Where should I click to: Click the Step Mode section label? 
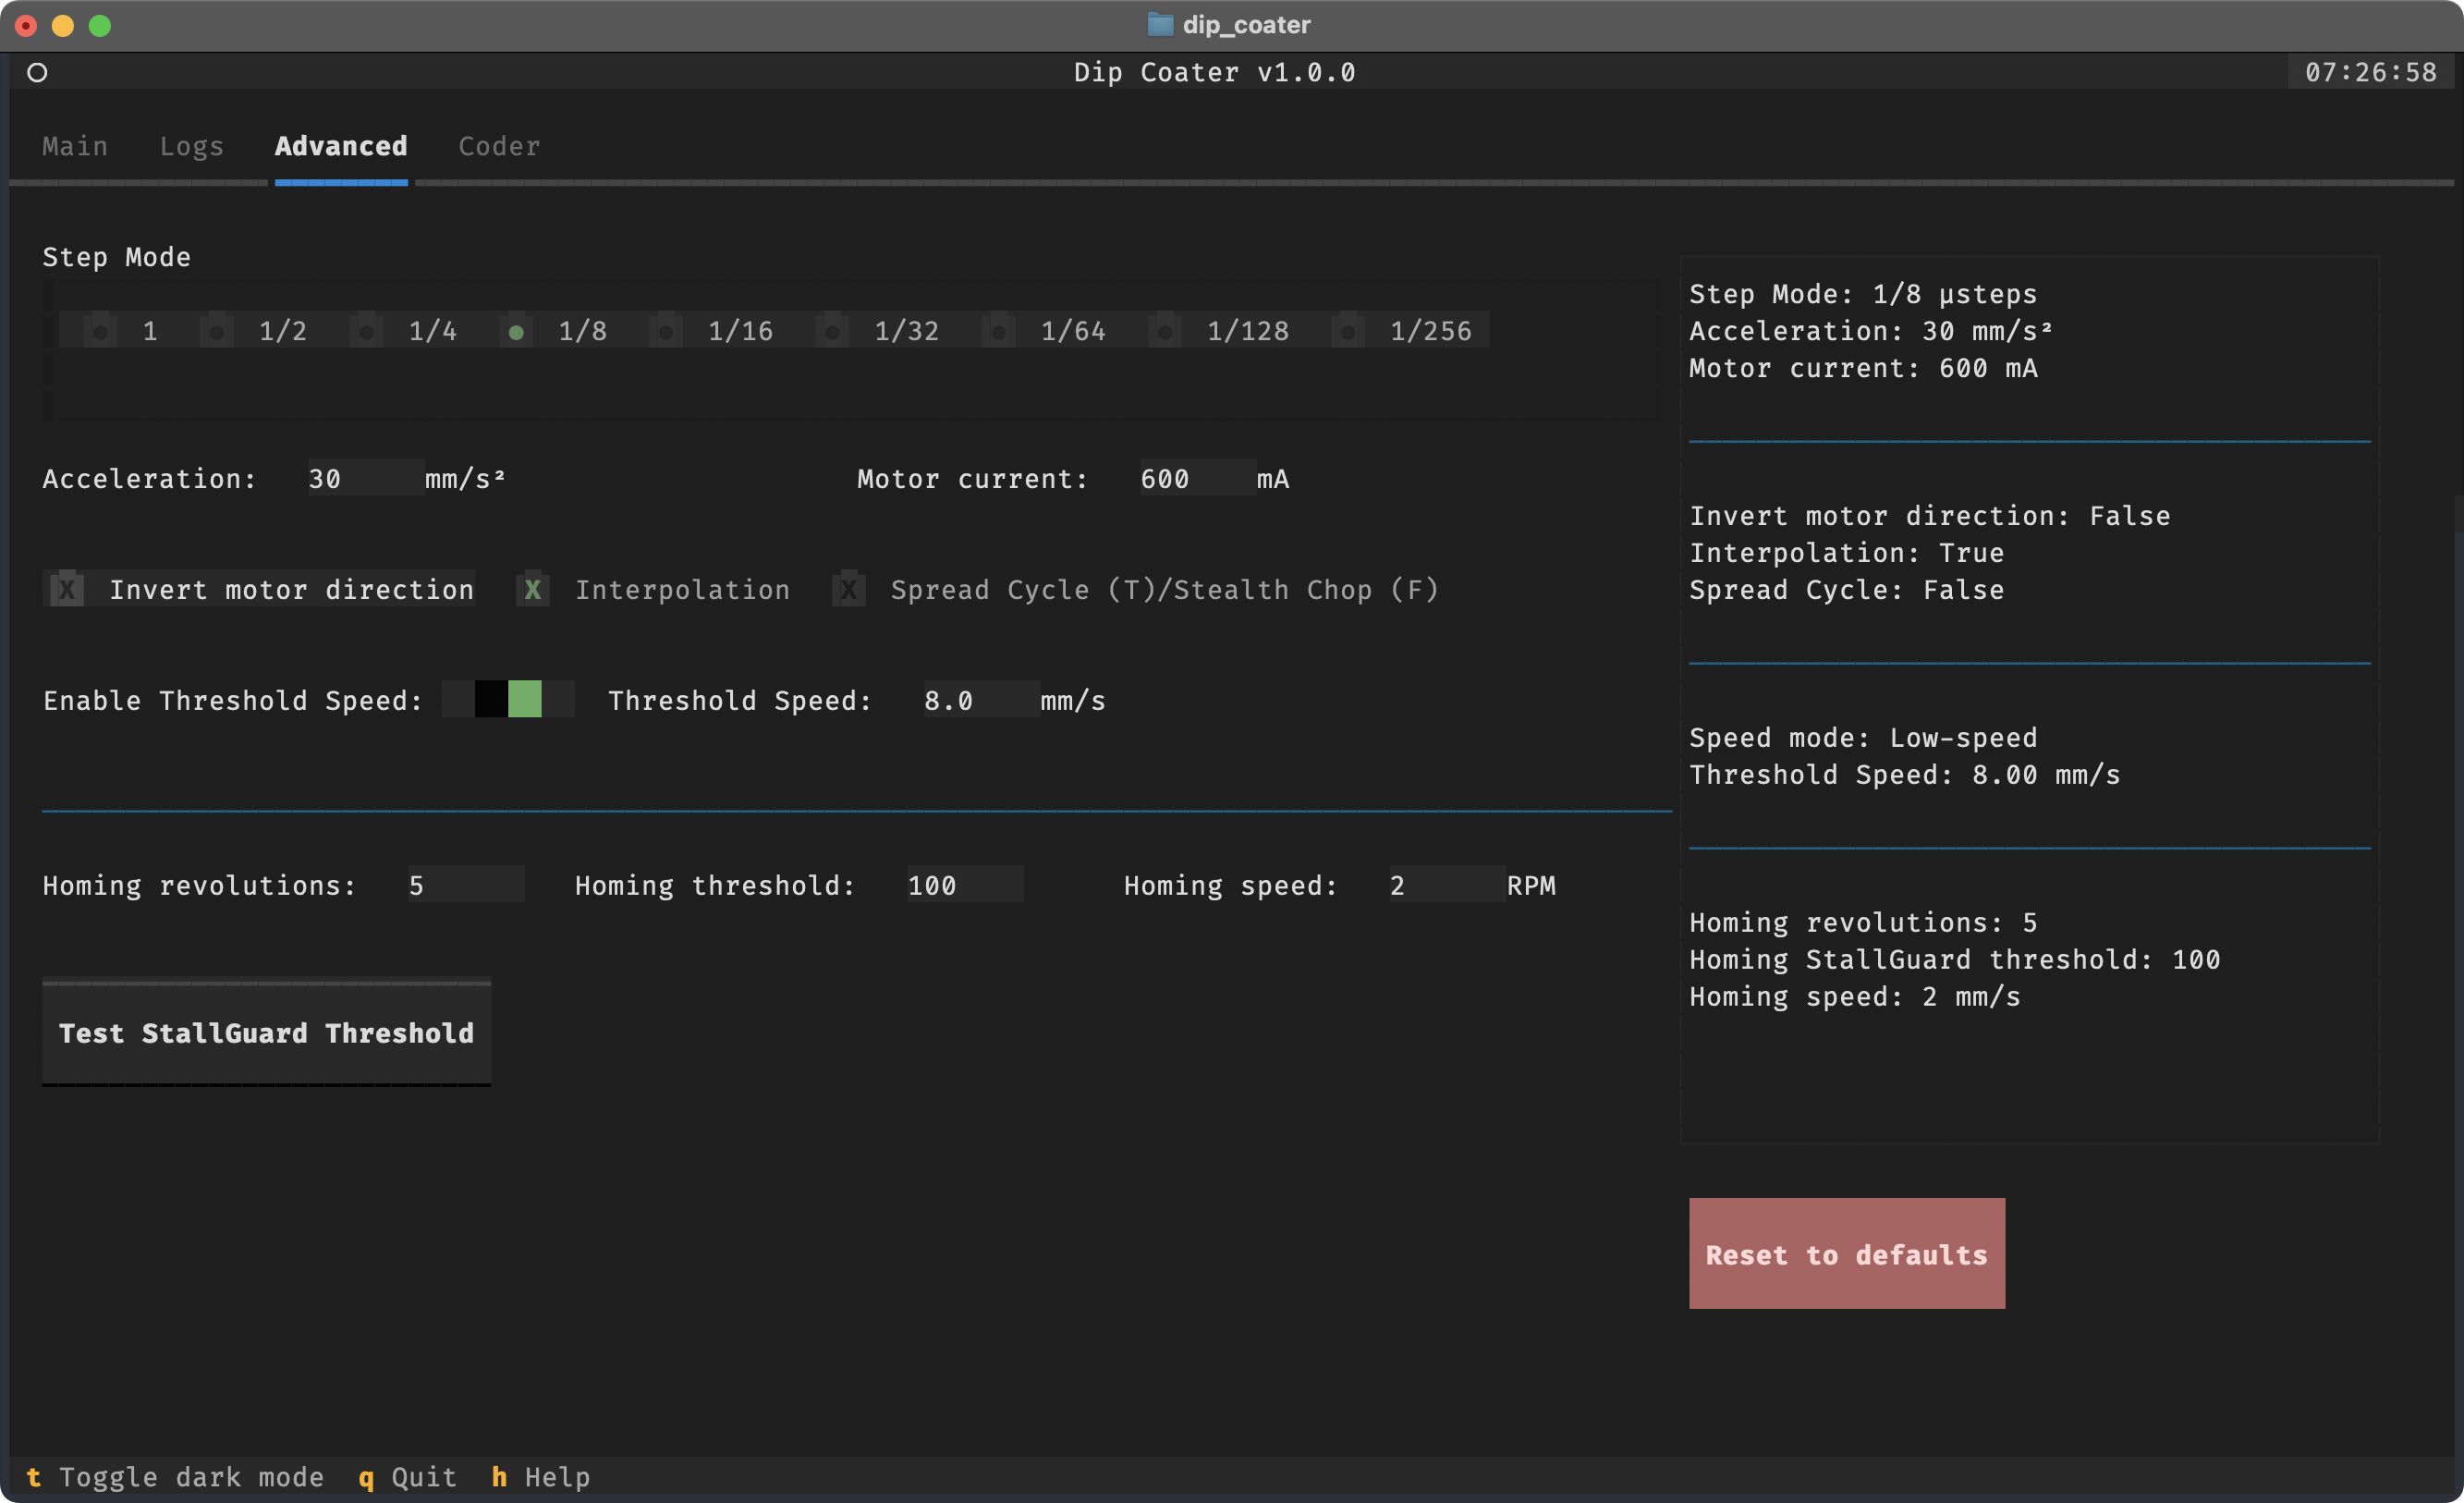click(117, 257)
